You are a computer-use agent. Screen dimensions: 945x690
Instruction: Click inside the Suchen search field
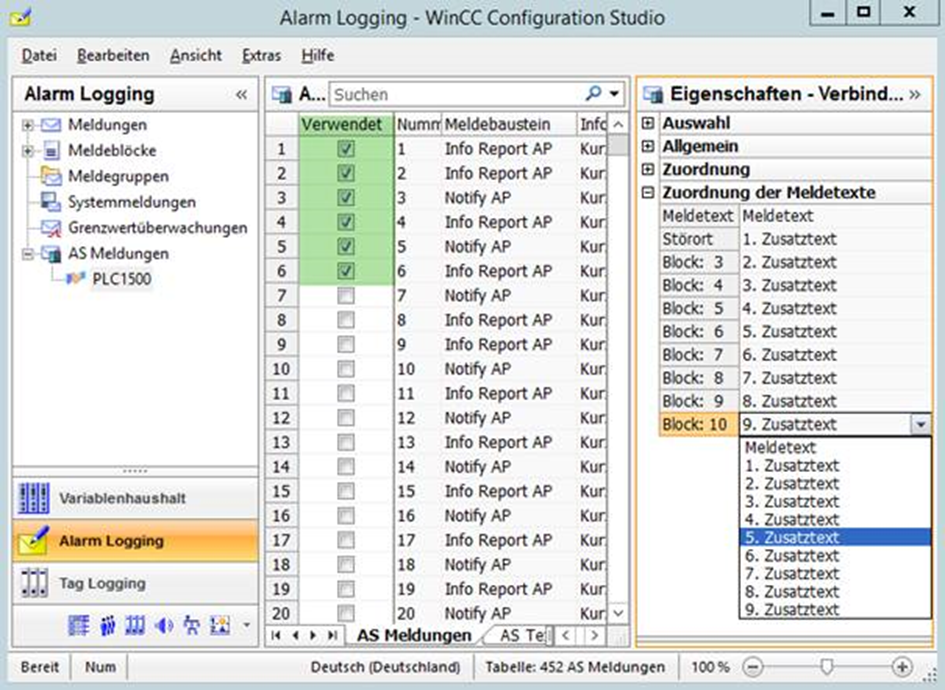[457, 94]
